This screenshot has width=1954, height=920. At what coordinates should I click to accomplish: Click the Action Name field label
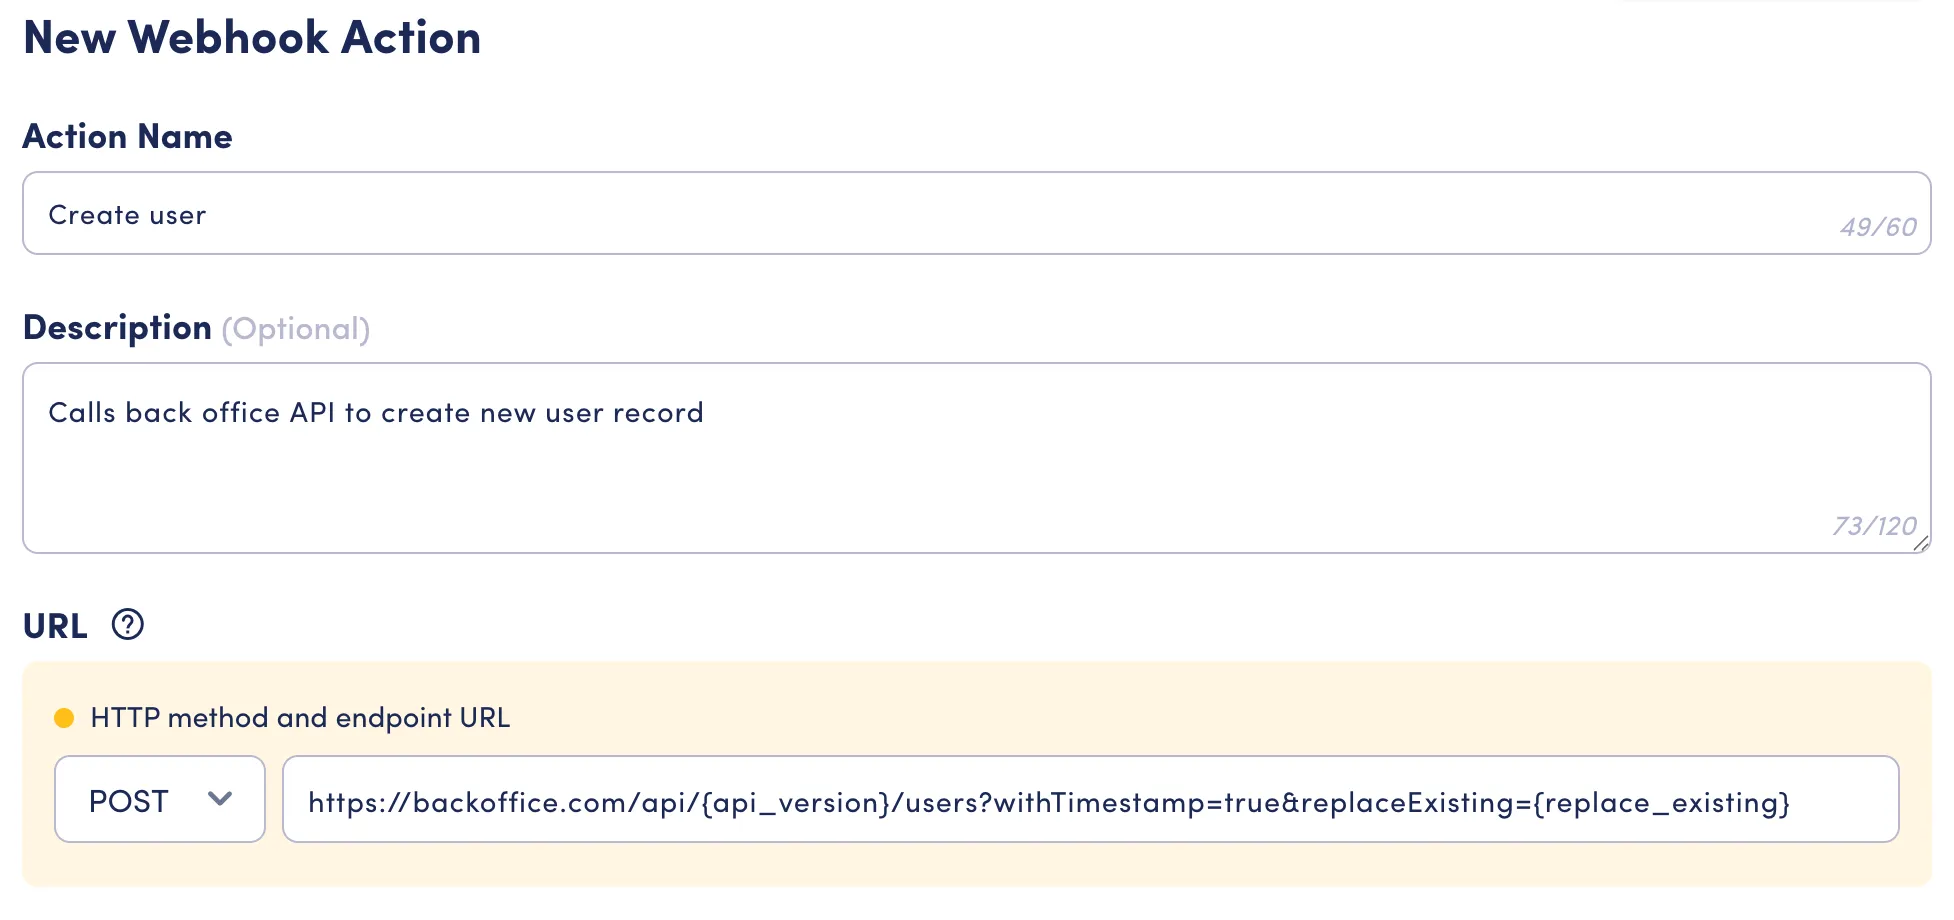coord(128,136)
